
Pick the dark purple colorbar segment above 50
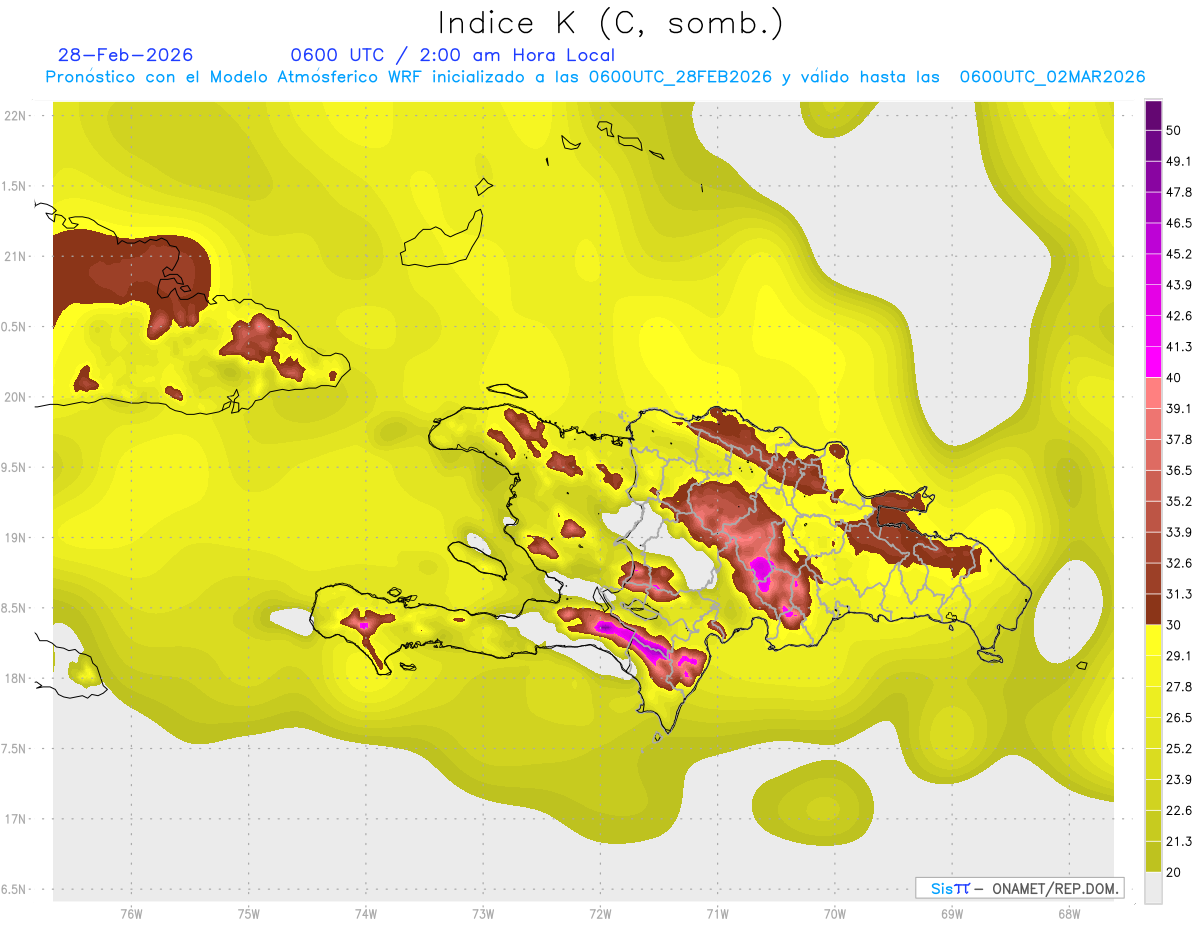[x=1153, y=115]
